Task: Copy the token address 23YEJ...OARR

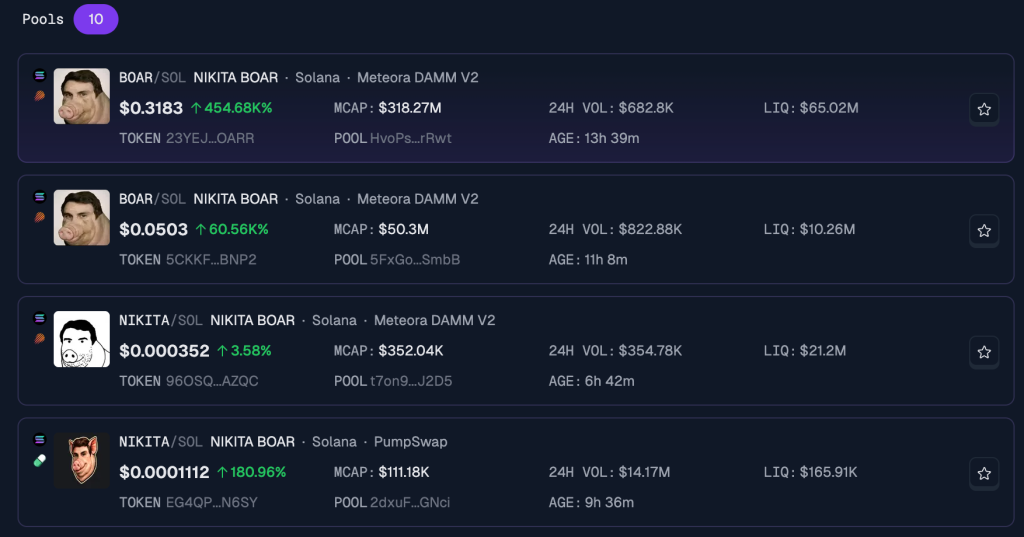Action: (210, 138)
